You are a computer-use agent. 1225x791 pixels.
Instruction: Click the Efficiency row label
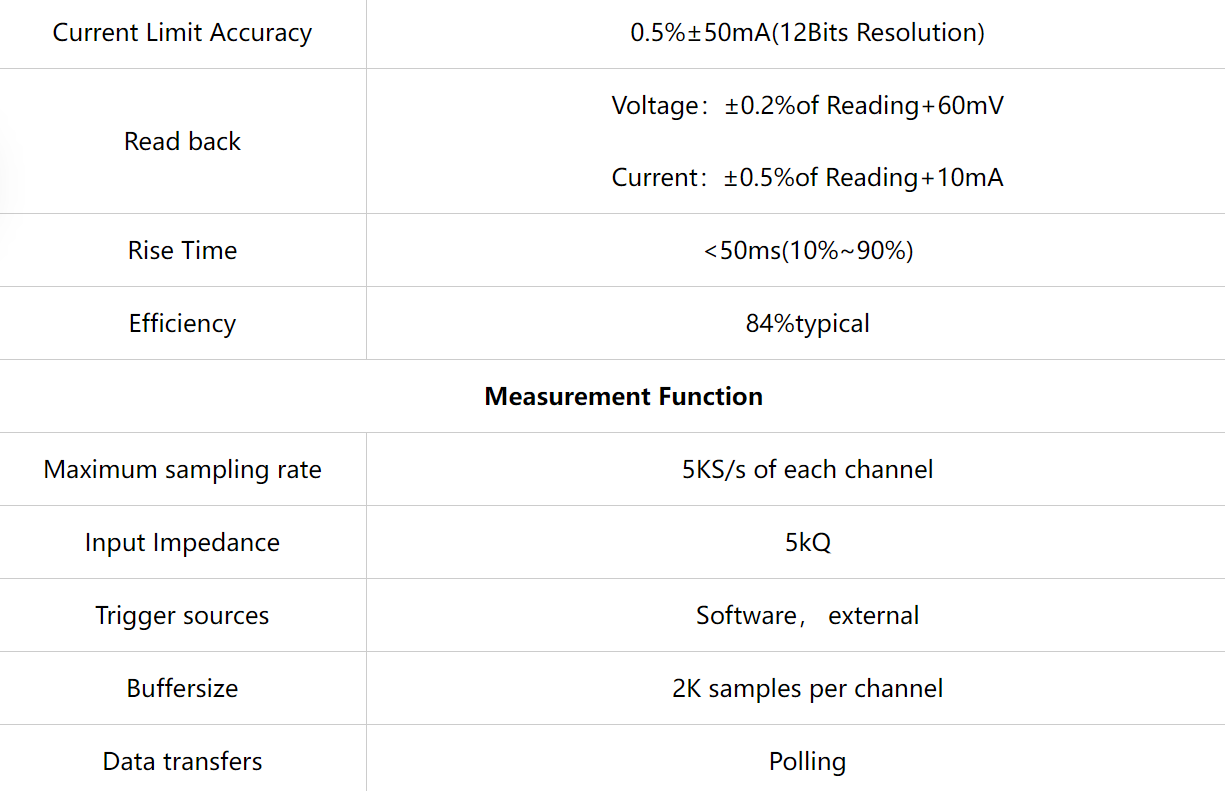coord(182,323)
